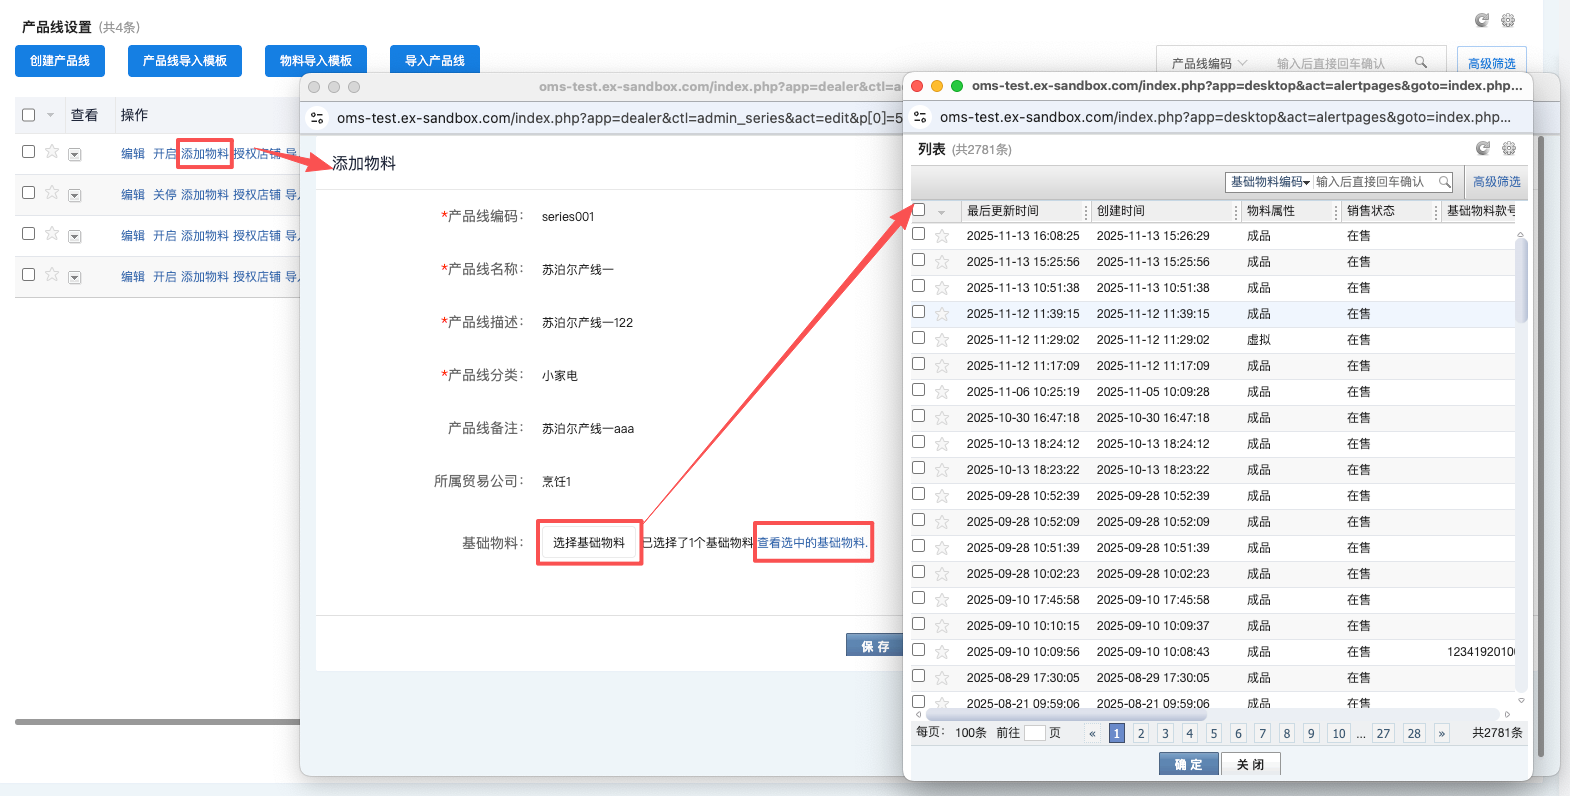Confirm selection with 确定 button
This screenshot has height=796, width=1570.
[x=1189, y=764]
